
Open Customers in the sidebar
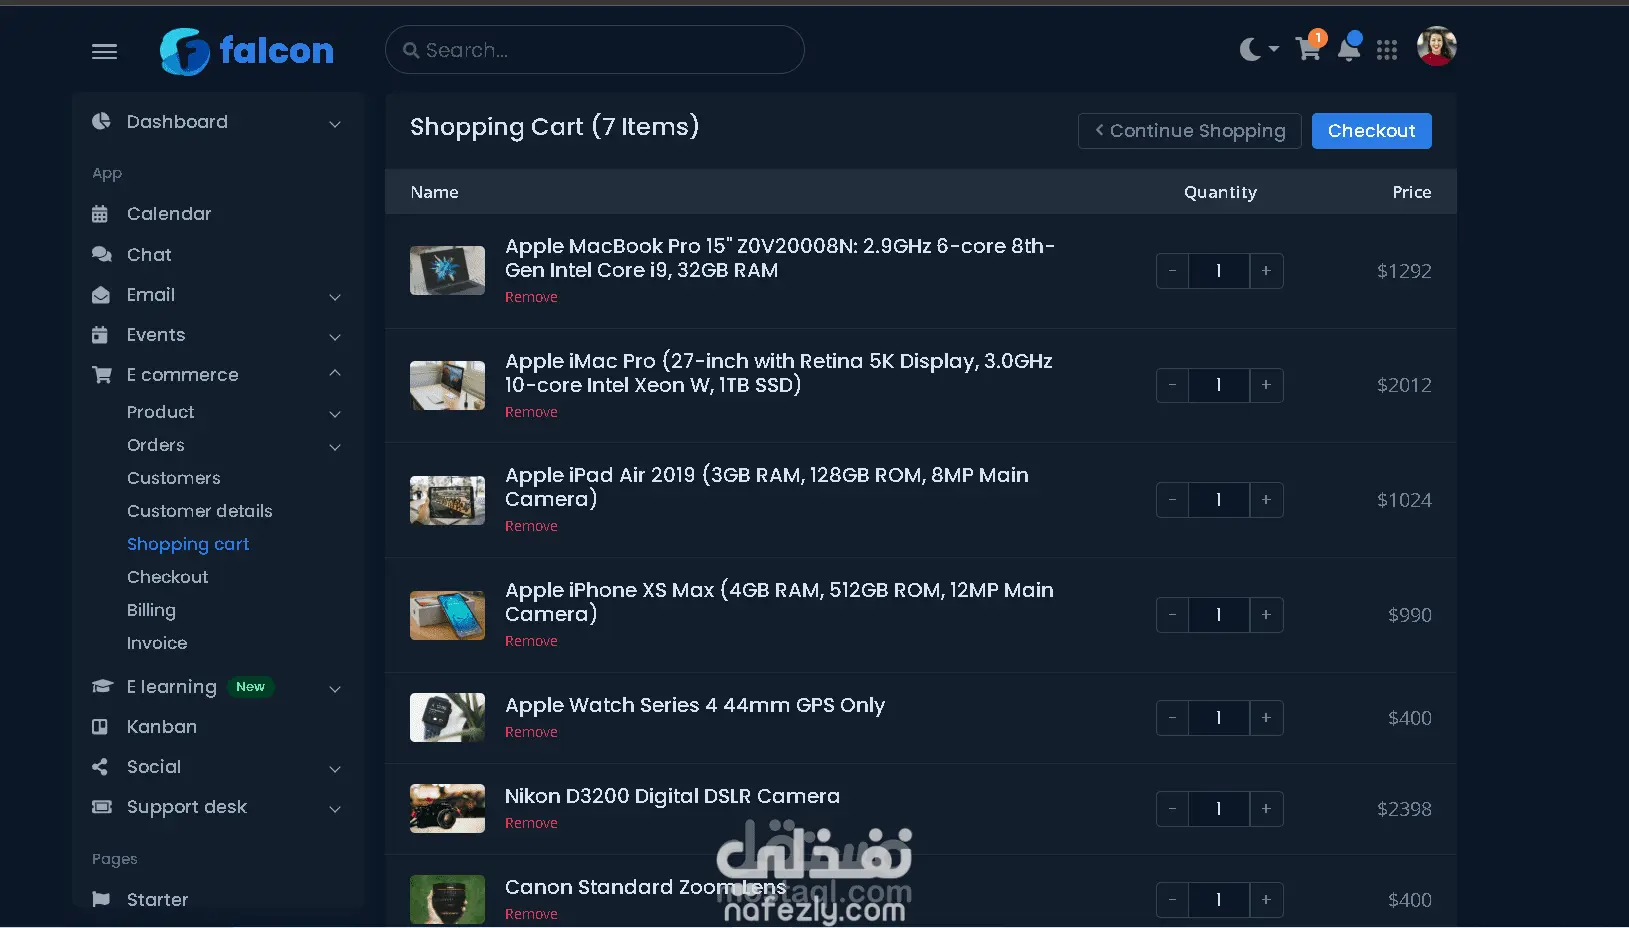(x=174, y=478)
